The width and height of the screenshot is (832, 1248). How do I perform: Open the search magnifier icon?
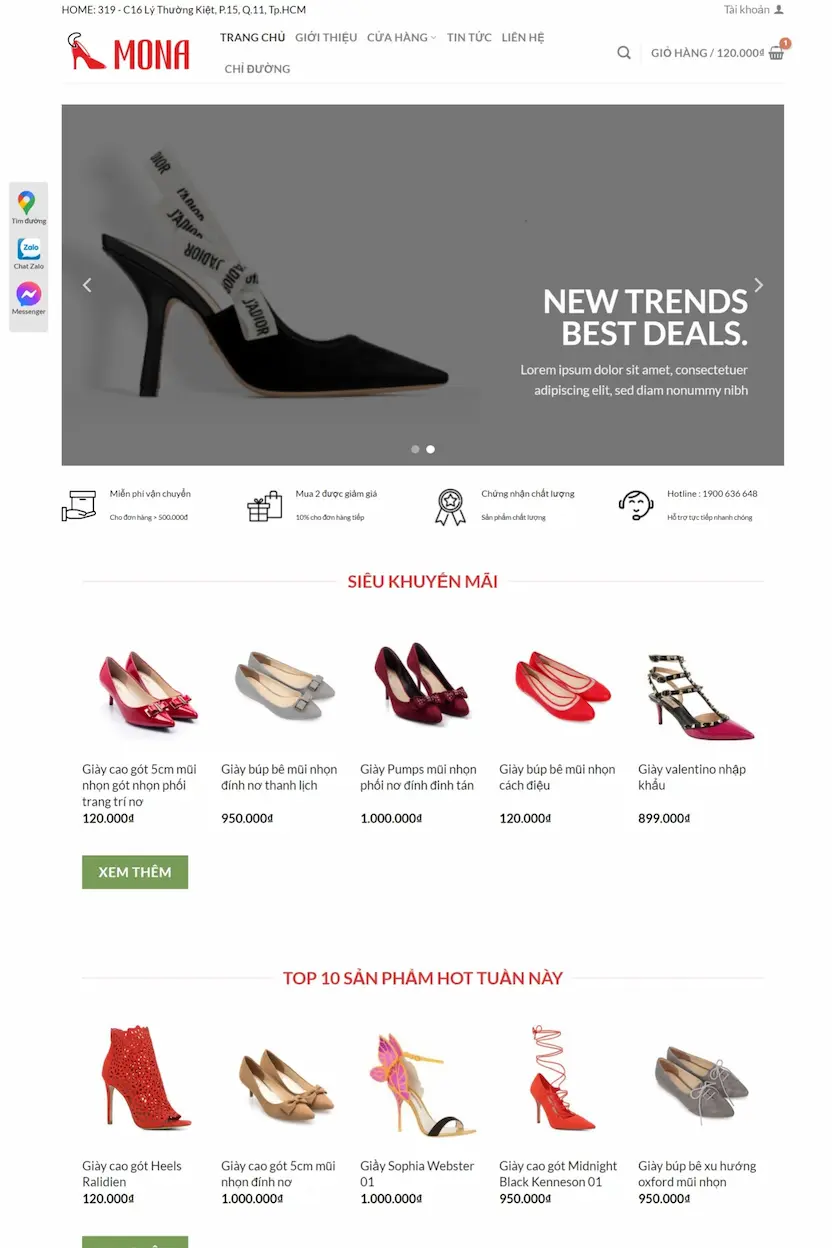click(x=624, y=53)
